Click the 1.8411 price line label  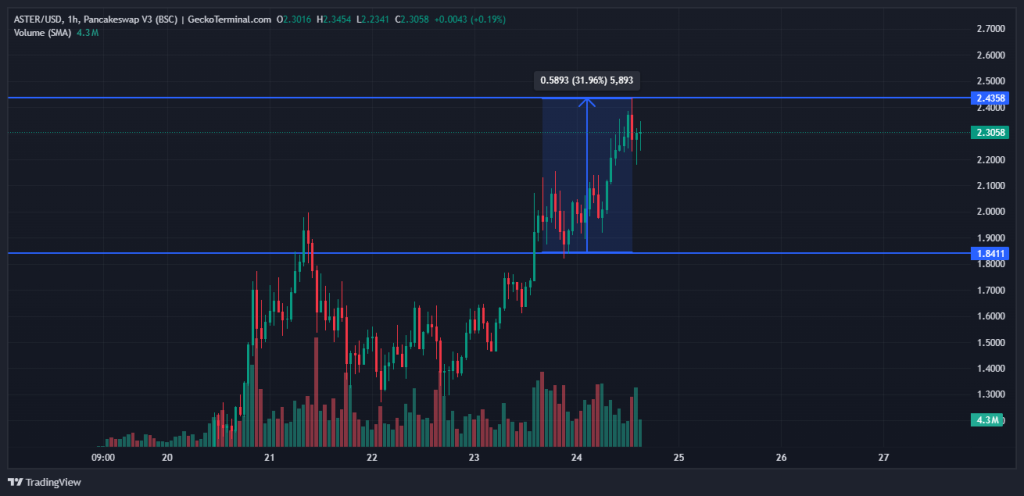(990, 253)
